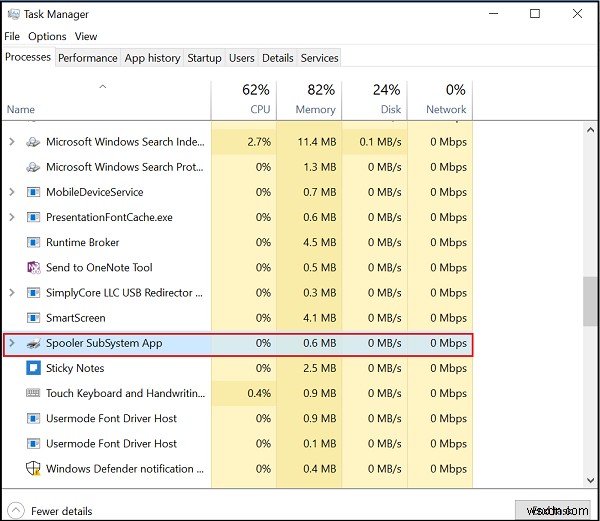Switch to the App history tab
The width and height of the screenshot is (600, 521).
152,58
